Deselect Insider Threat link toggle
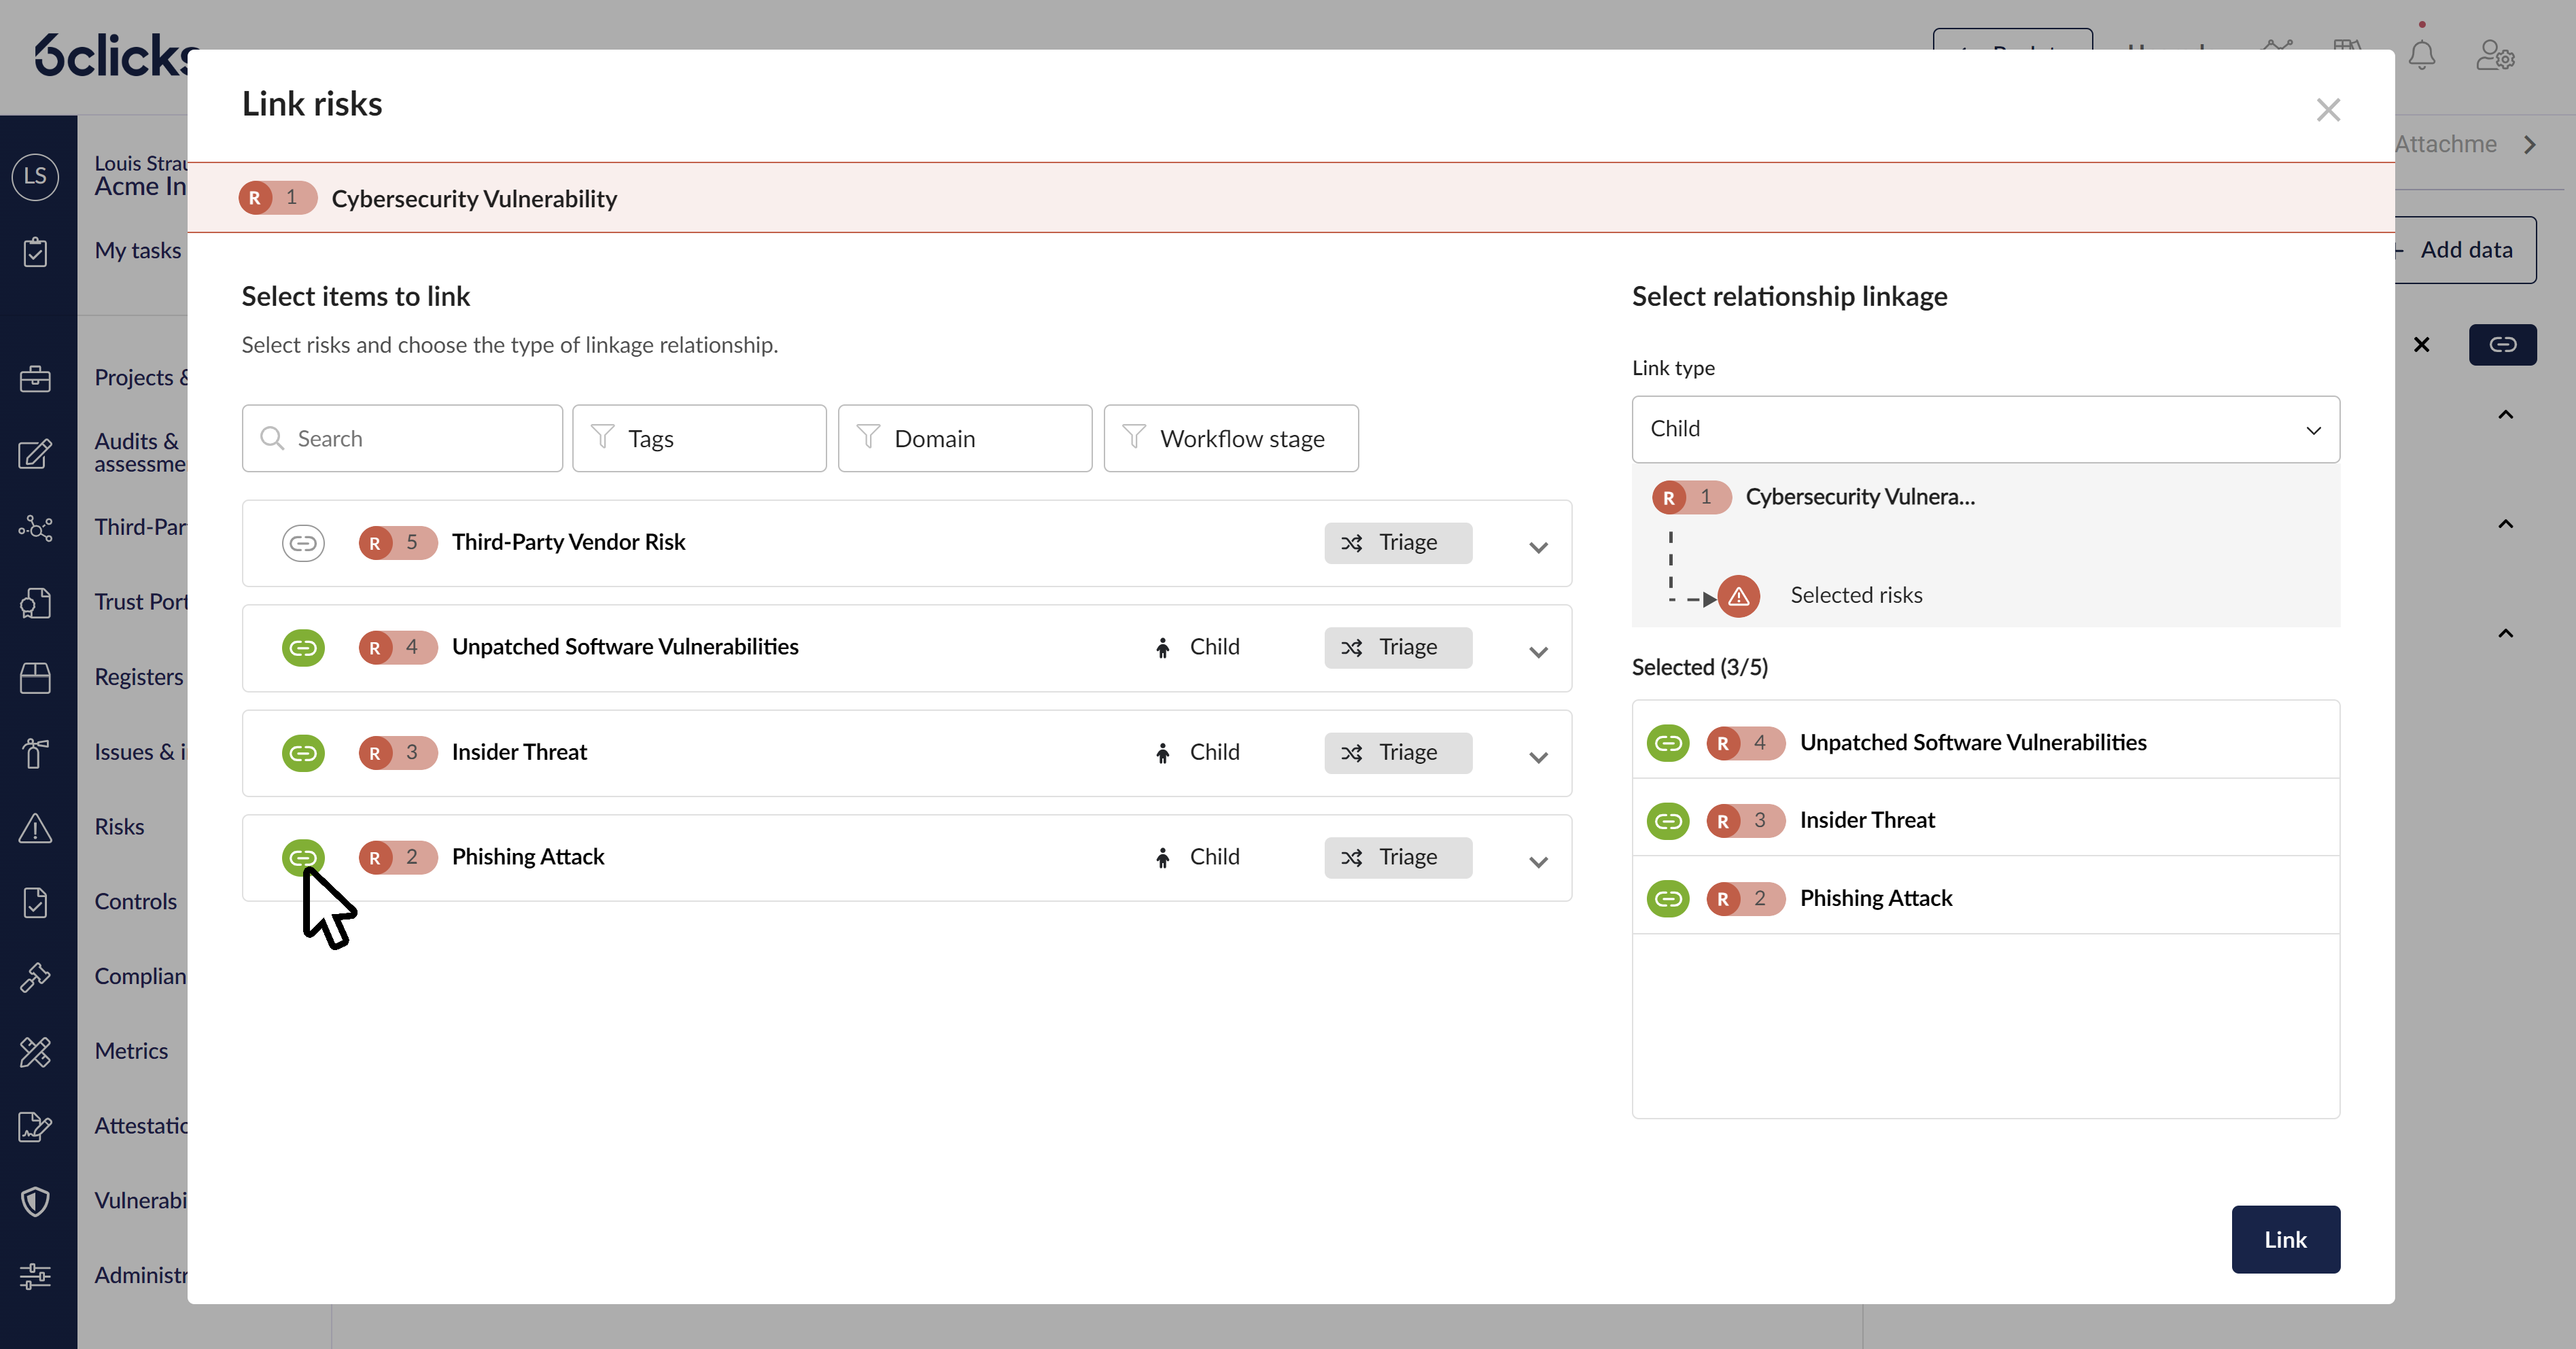The image size is (2576, 1349). coord(302,752)
